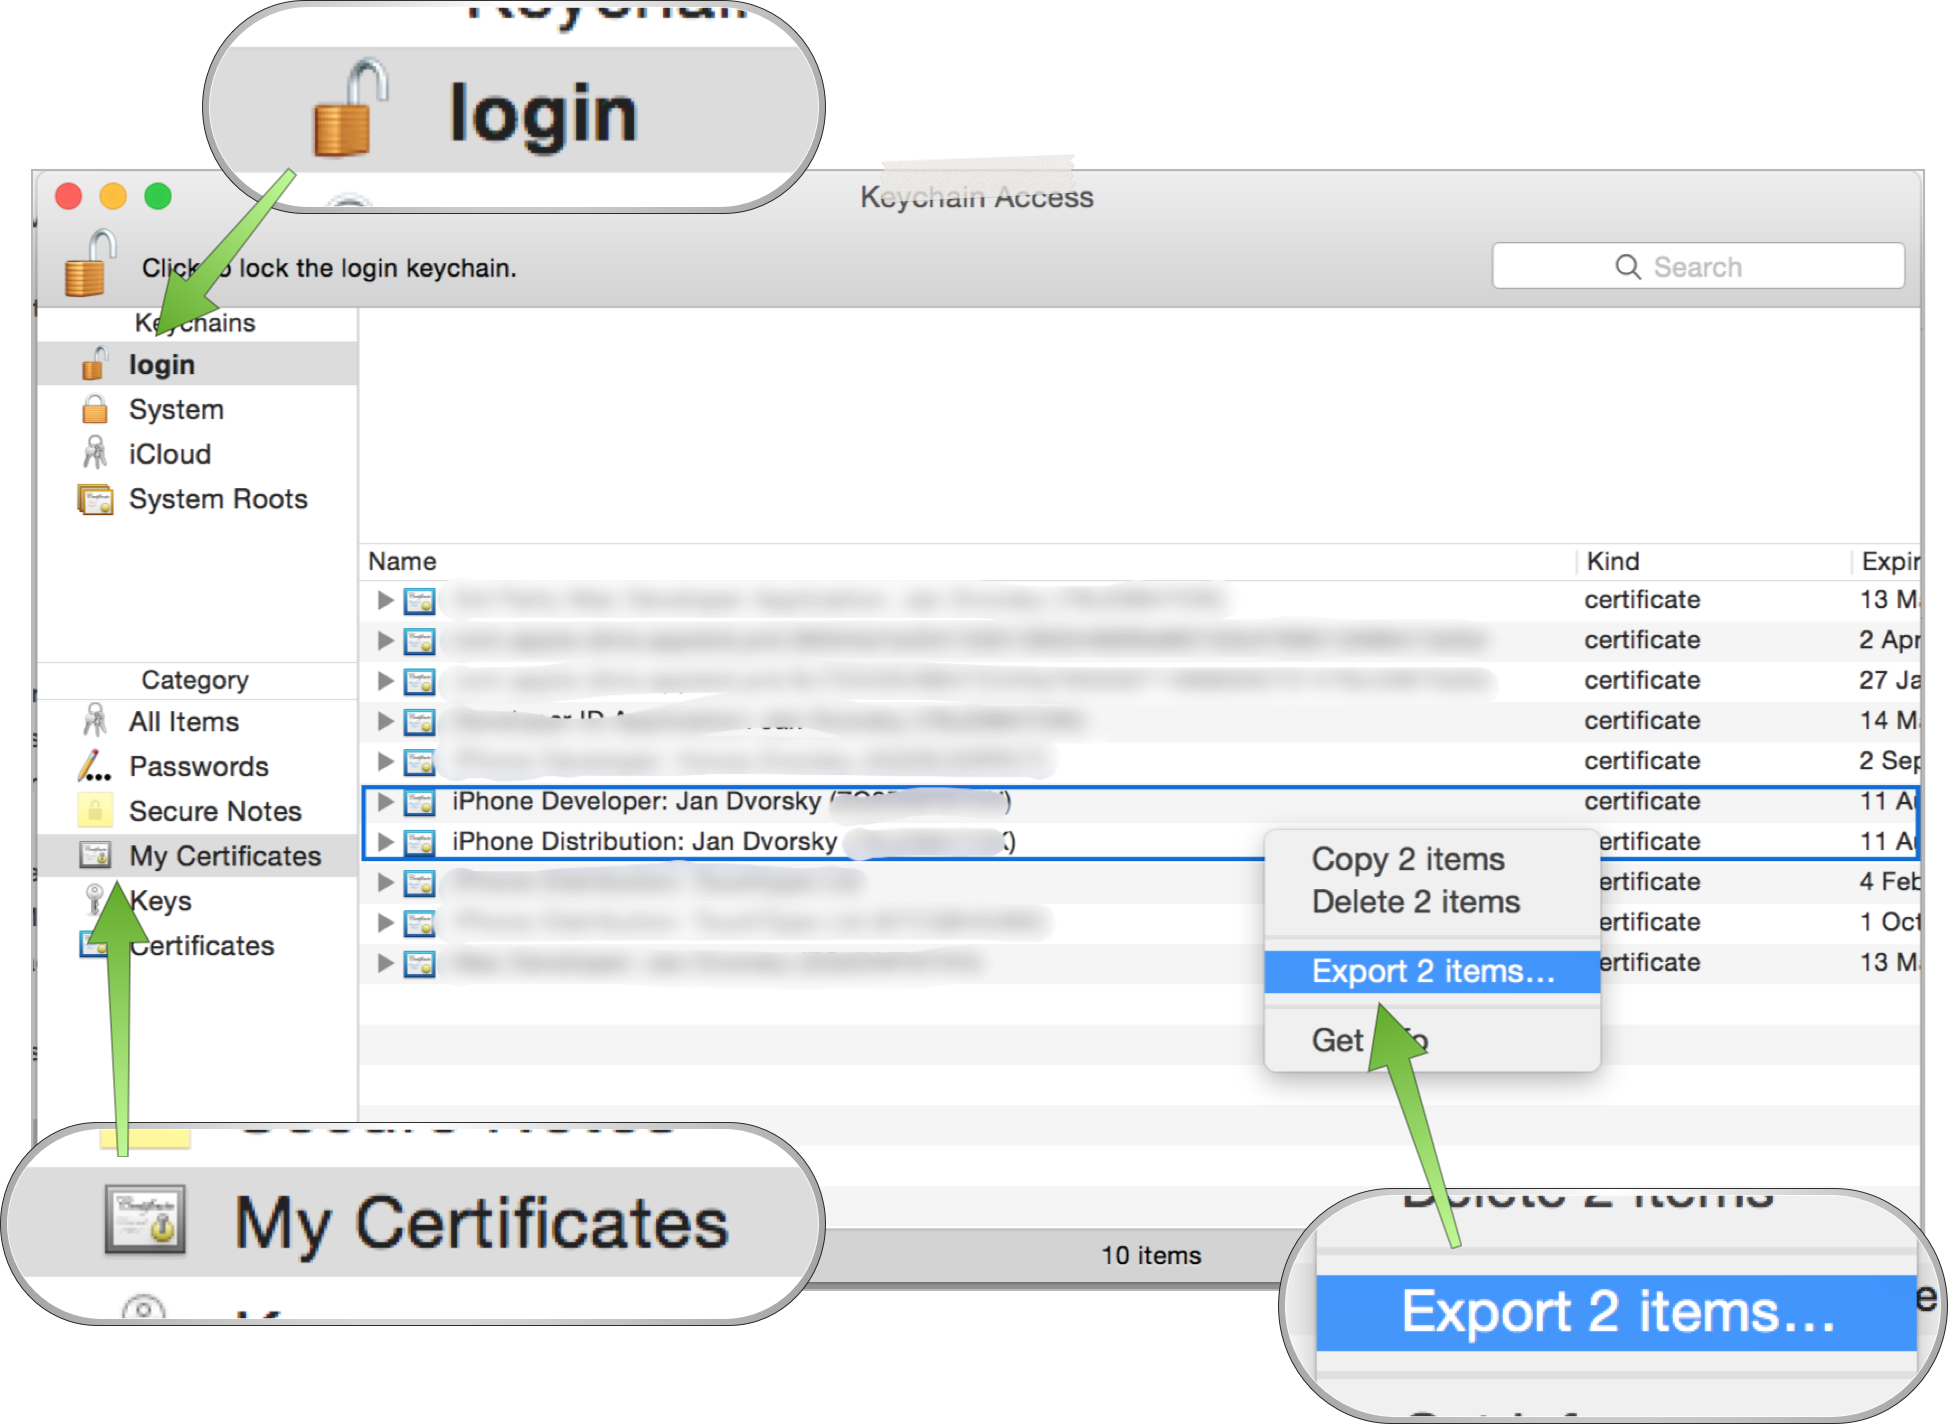
Task: Choose Copy 2 items from context menu
Action: [x=1431, y=859]
